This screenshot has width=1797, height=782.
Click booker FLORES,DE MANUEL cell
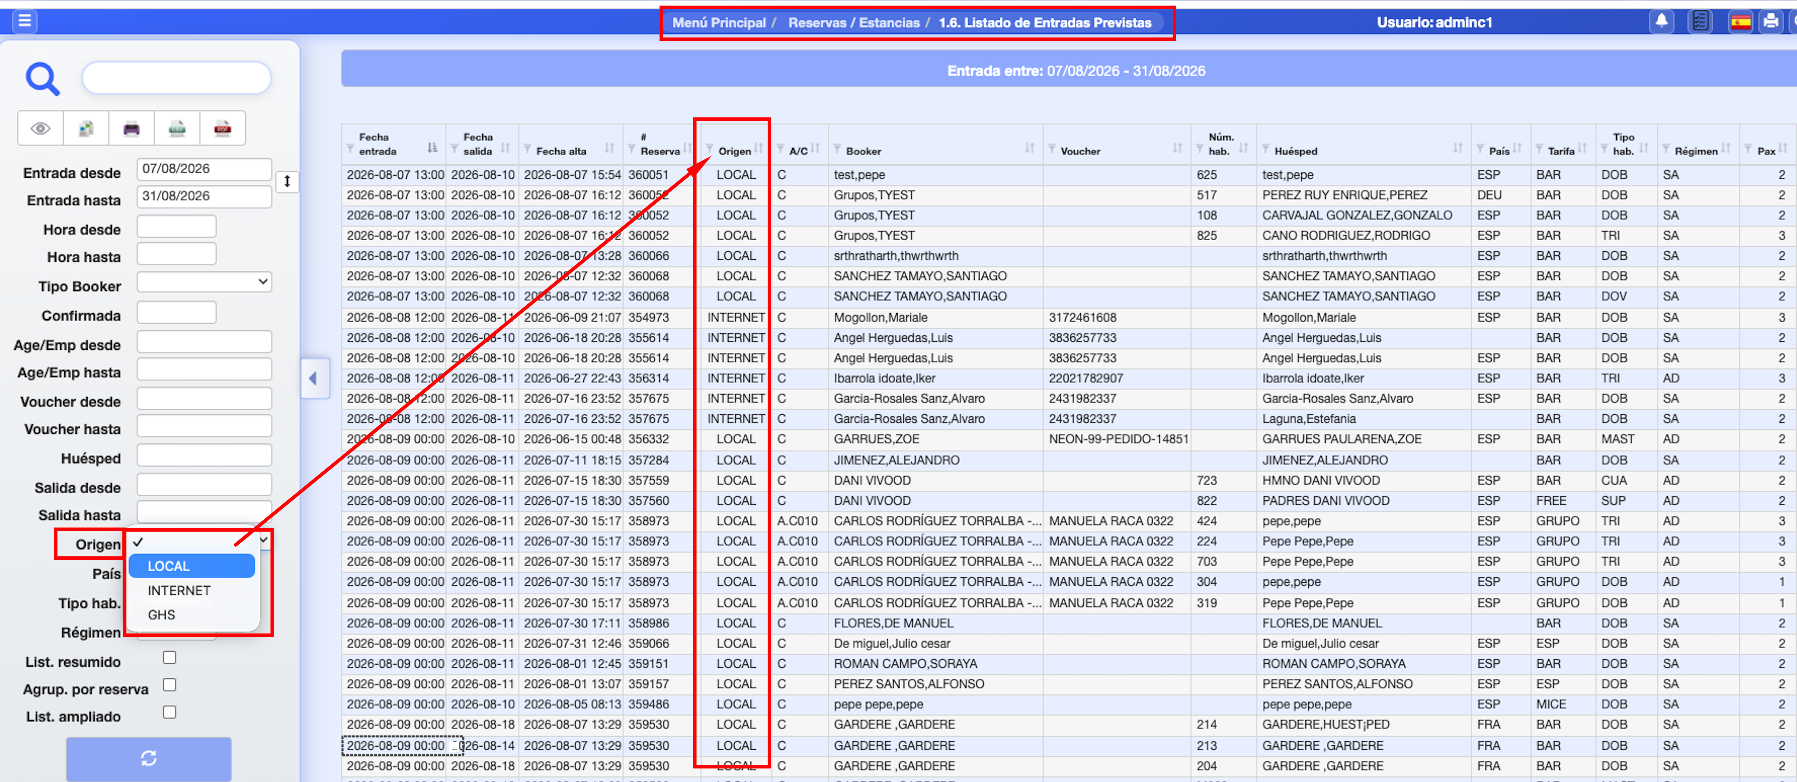click(x=892, y=623)
